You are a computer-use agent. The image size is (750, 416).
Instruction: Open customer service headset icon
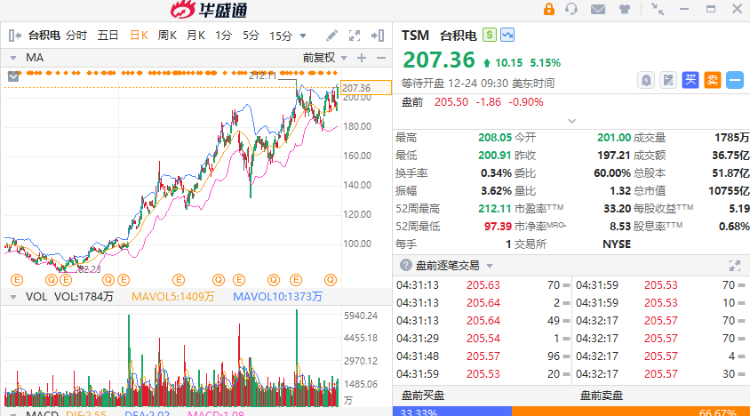(x=571, y=9)
